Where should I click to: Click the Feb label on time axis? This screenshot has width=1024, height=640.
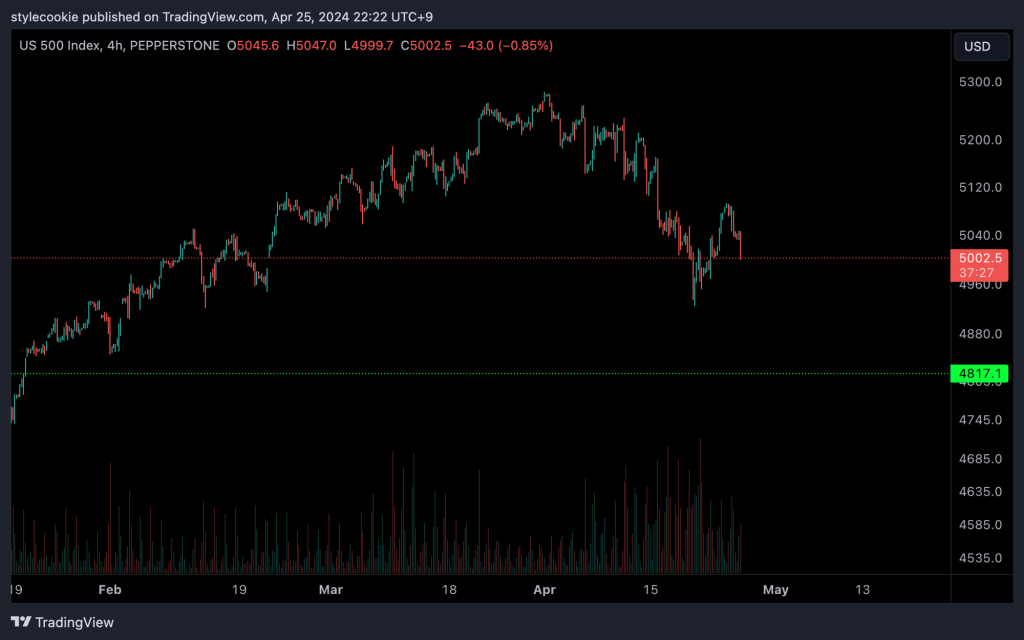[x=110, y=590]
